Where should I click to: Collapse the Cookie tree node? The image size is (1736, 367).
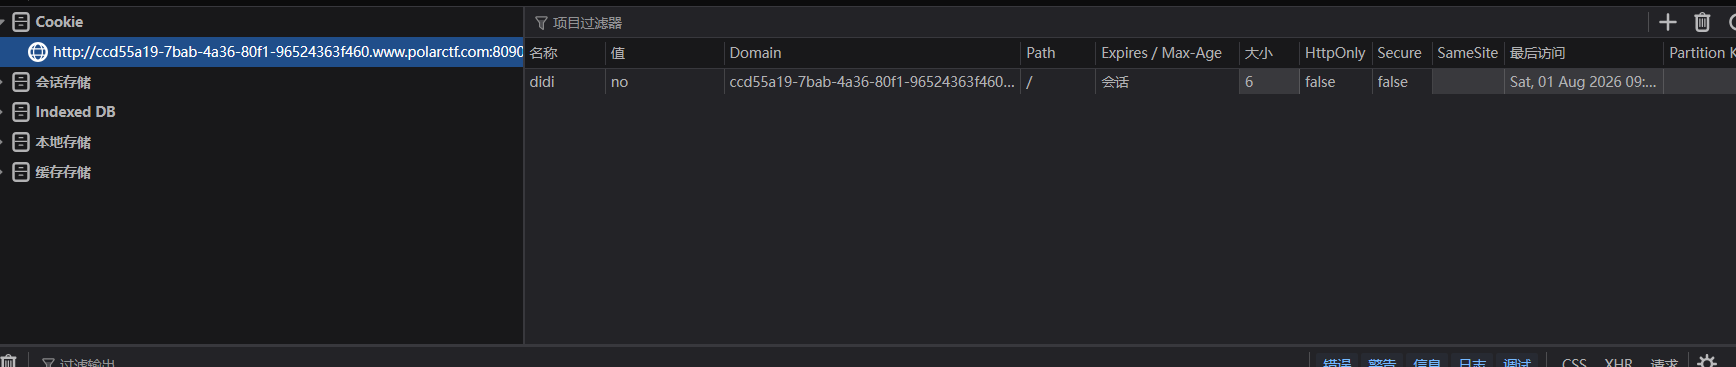[3, 22]
